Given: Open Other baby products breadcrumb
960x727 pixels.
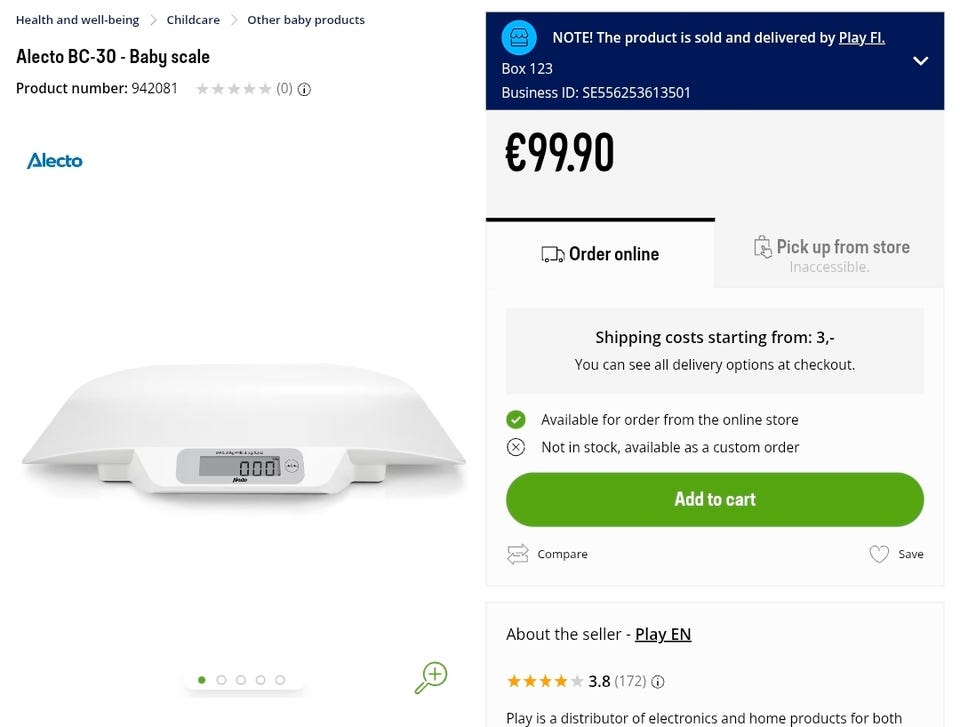Looking at the screenshot, I should pyautogui.click(x=306, y=20).
